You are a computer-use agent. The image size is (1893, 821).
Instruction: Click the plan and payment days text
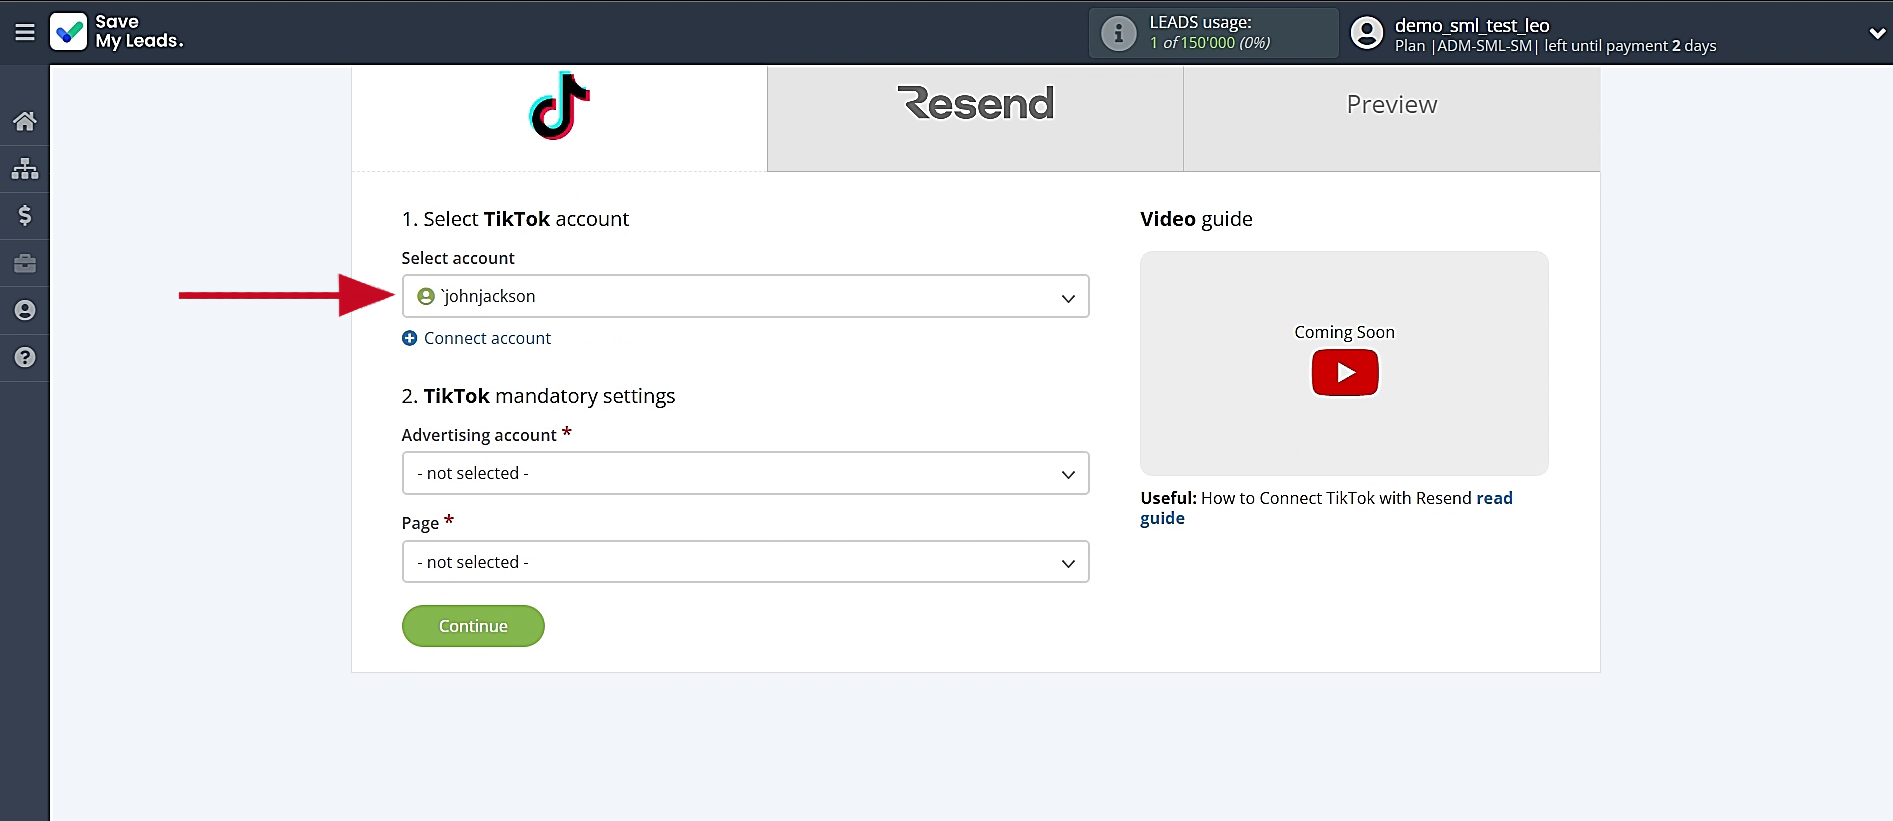pos(1555,46)
